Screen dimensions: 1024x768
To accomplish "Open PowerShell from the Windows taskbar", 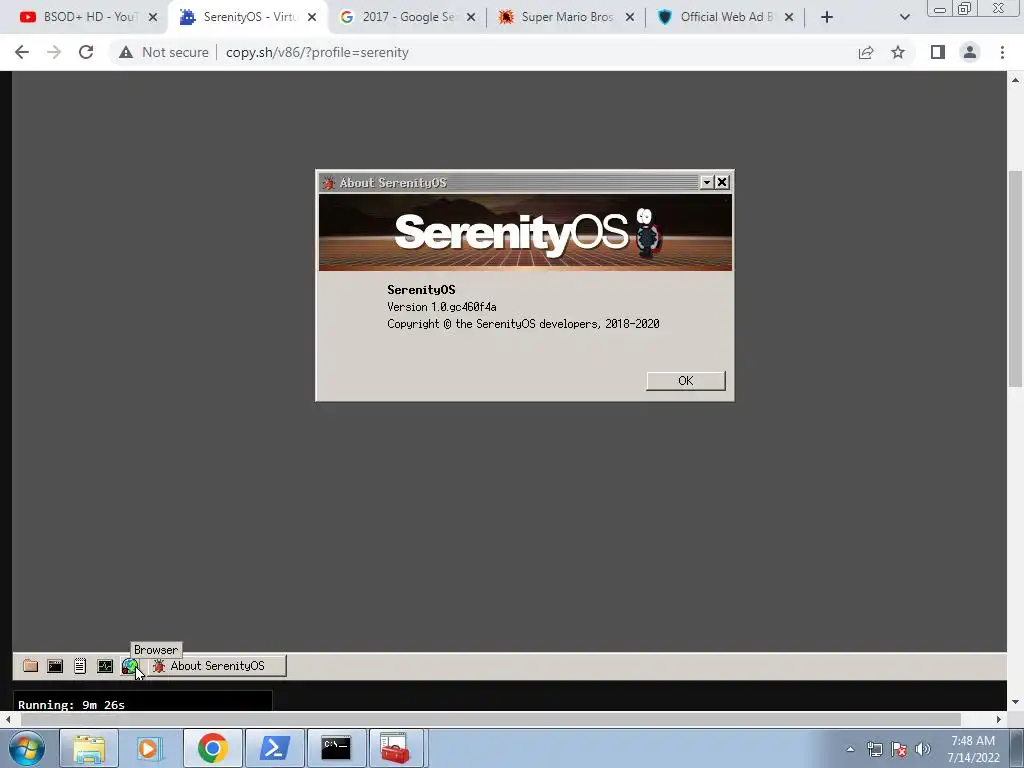I will (275, 748).
